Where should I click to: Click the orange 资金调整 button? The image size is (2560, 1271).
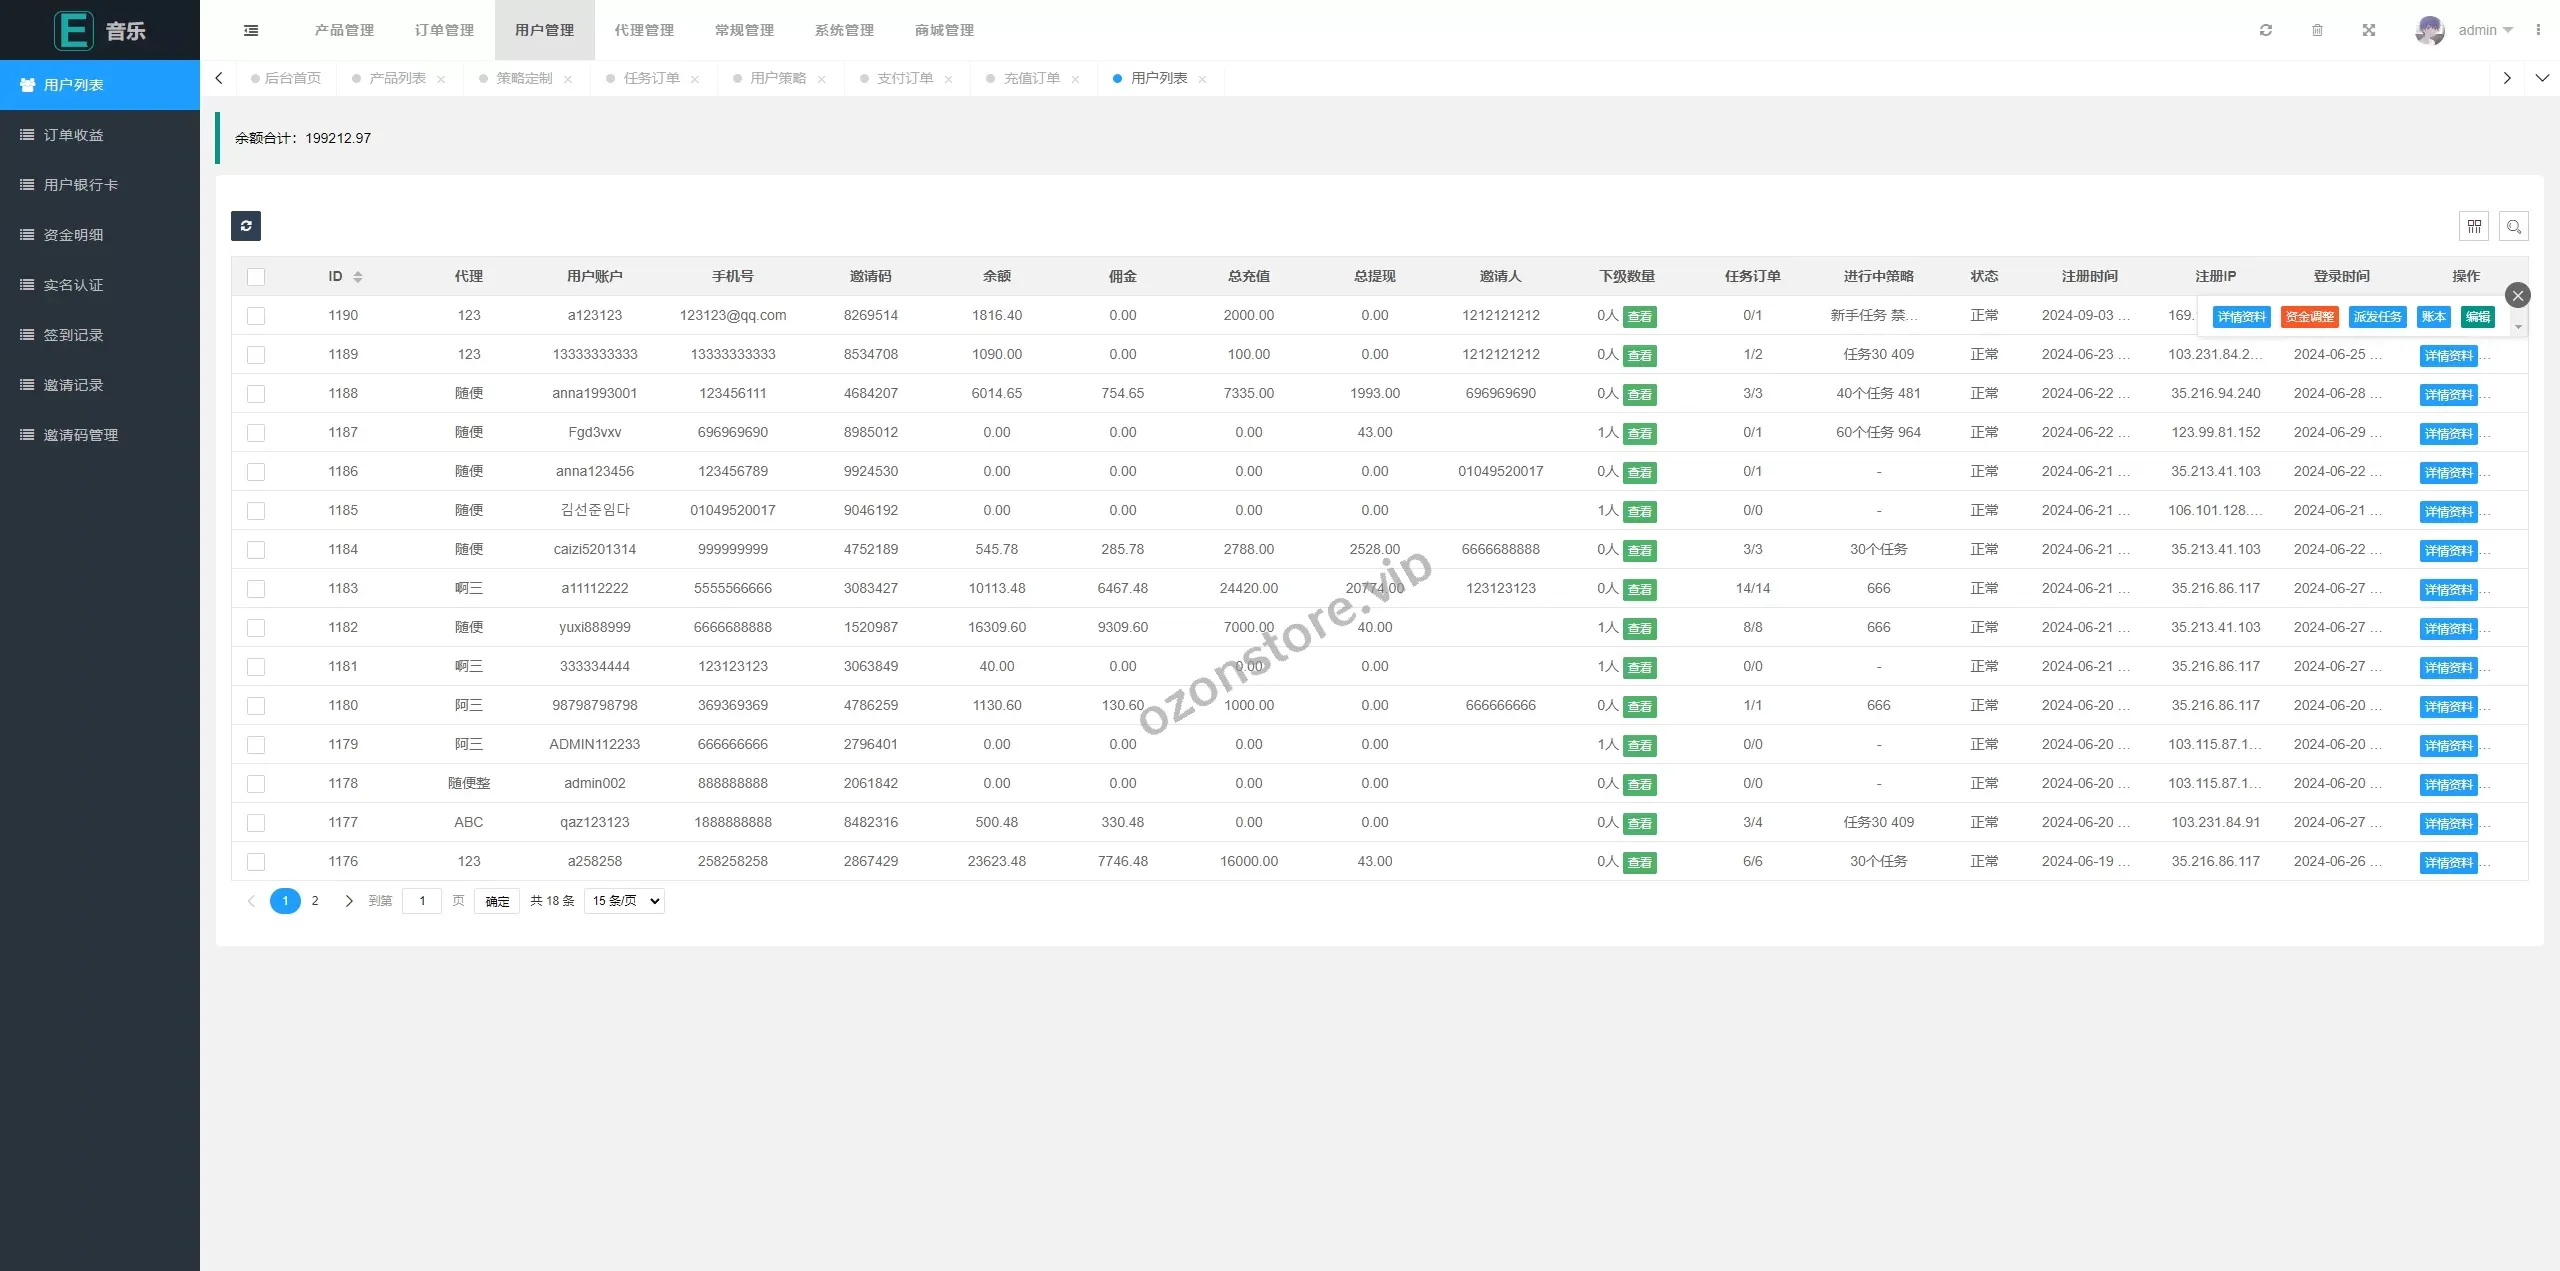(2309, 317)
